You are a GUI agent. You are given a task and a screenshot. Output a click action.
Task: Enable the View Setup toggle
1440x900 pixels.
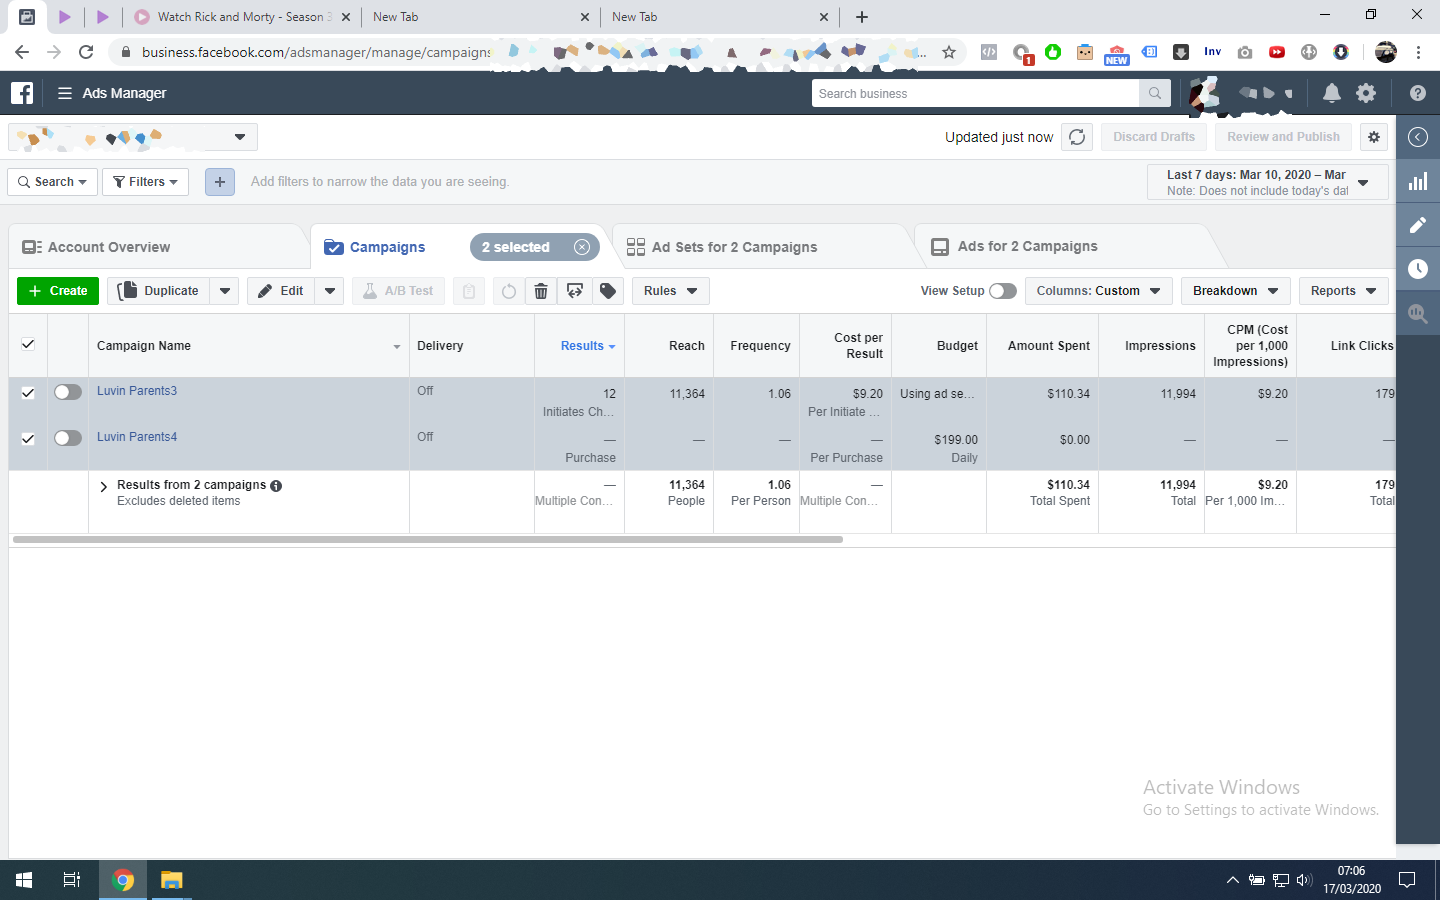[1003, 291]
